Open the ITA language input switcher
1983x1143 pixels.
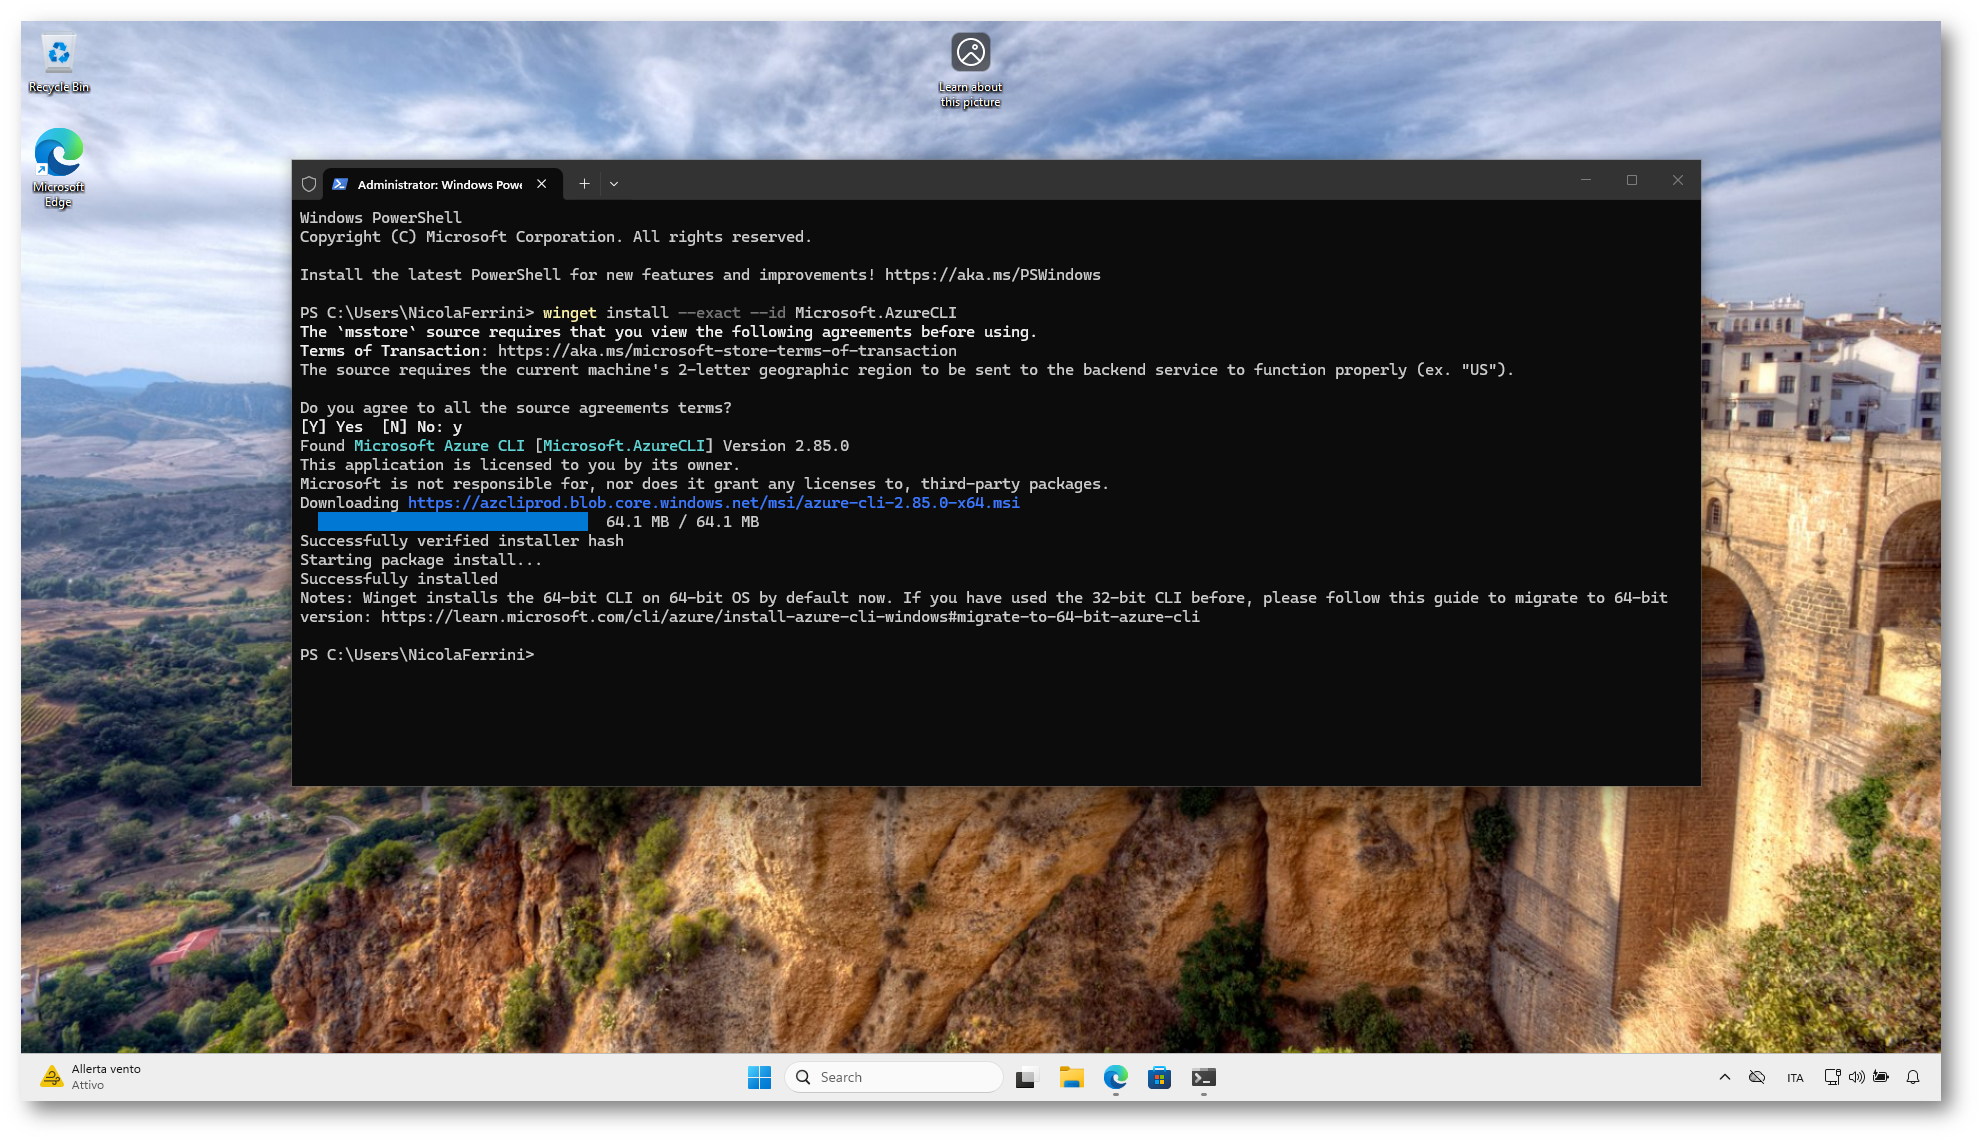1795,1077
